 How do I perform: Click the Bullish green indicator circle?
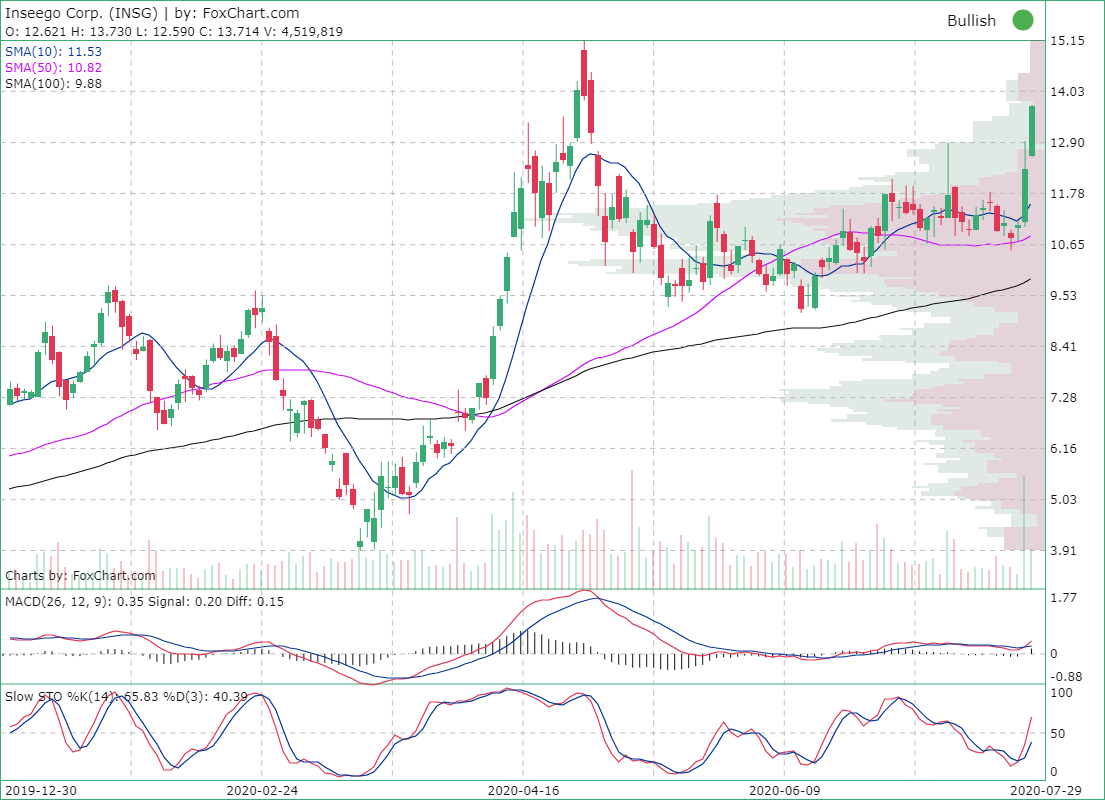pos(1022,20)
